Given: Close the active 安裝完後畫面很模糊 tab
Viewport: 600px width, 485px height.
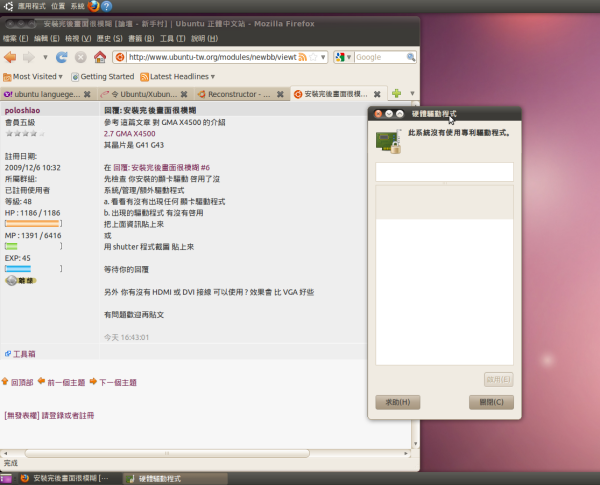Looking at the screenshot, I should [377, 94].
